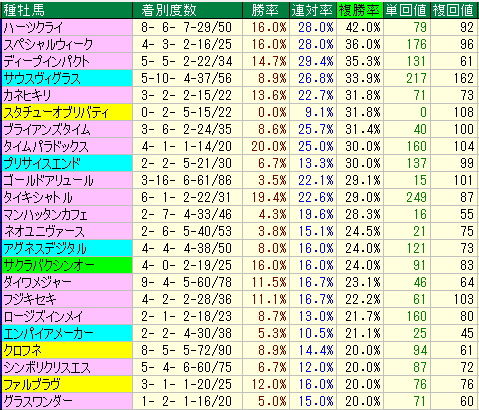The height and width of the screenshot is (410, 479).
Task: Select the カネヒキリ sire name
Action: coord(27,95)
